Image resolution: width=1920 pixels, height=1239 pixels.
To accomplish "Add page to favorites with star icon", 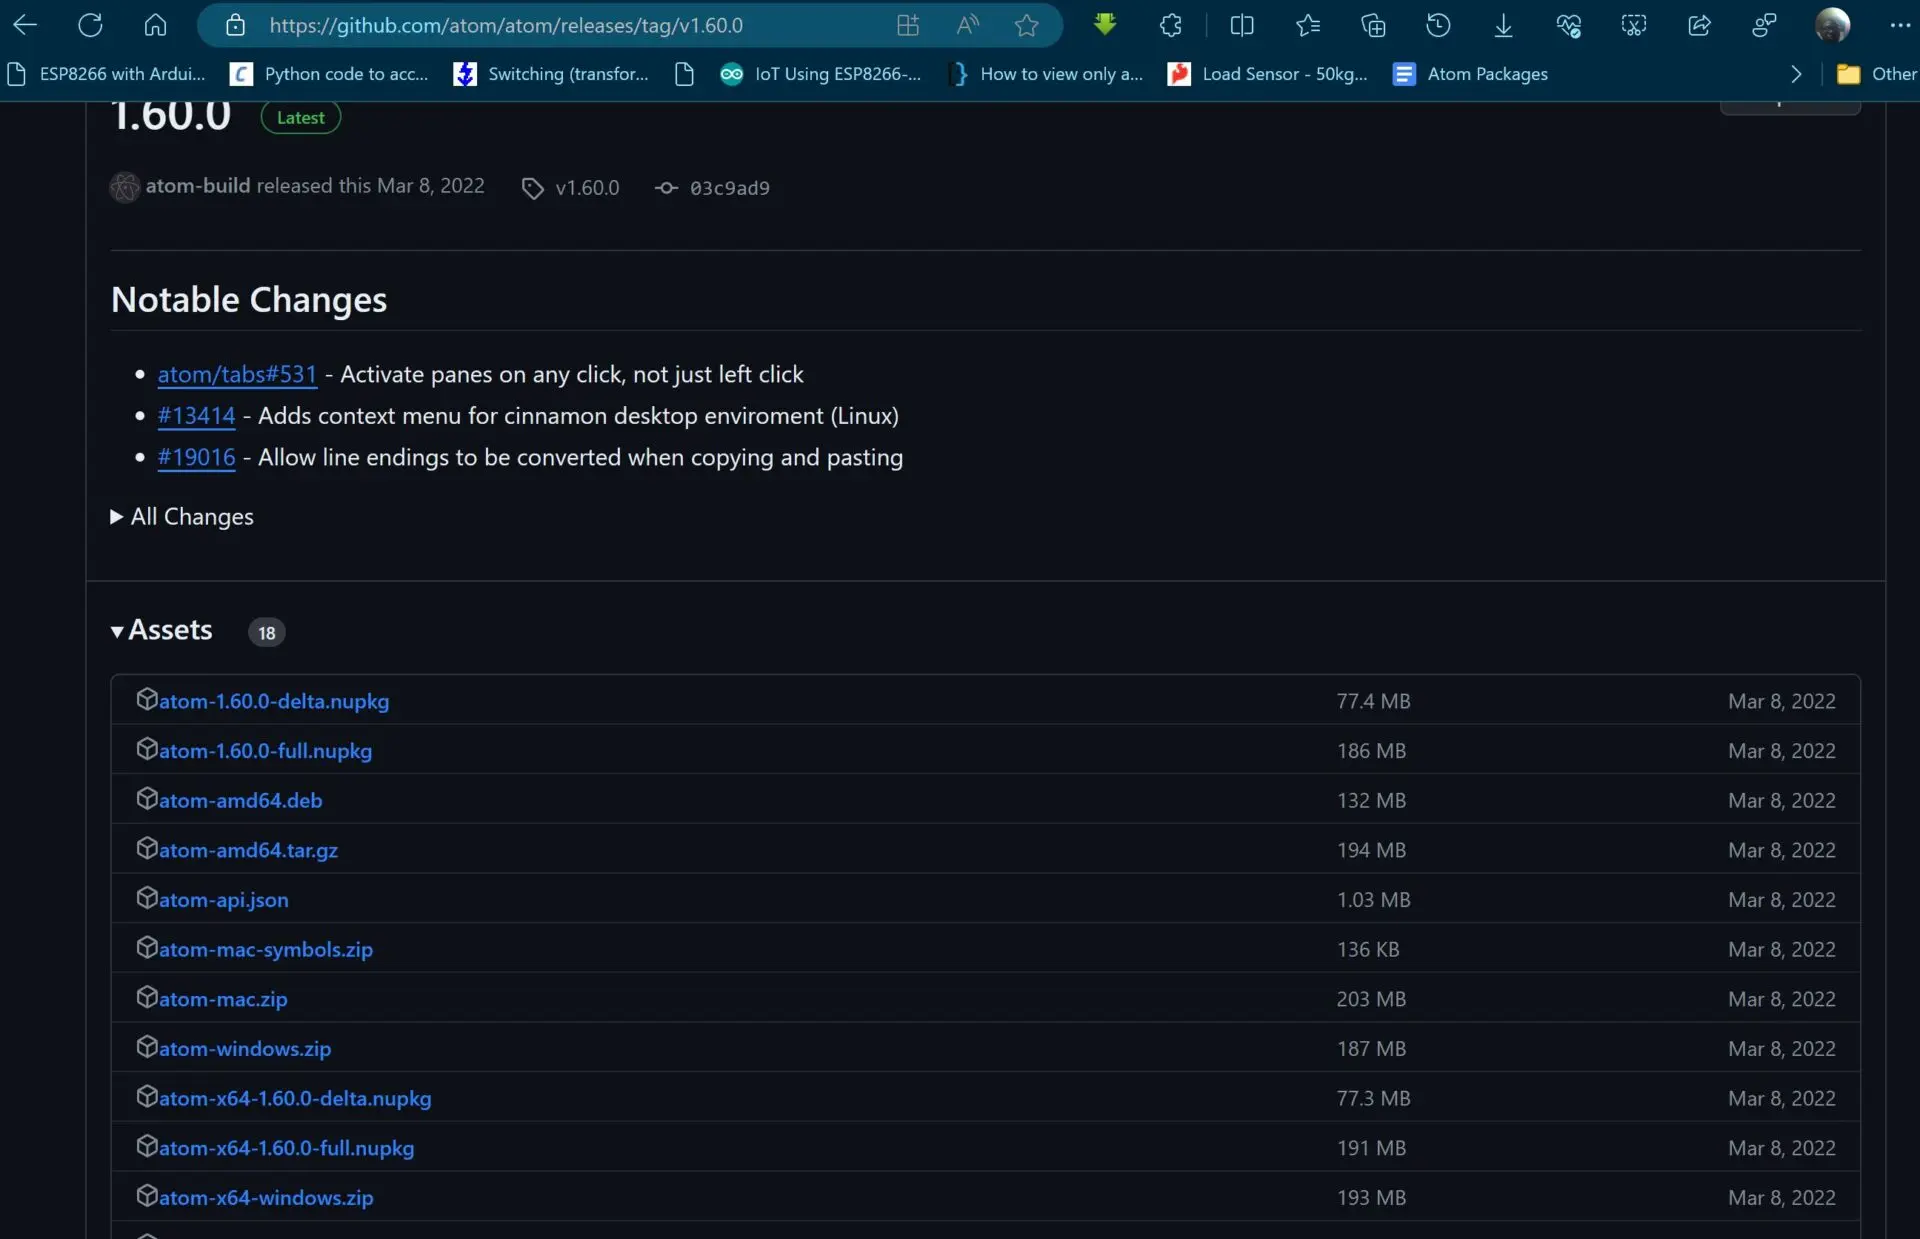I will [1026, 25].
